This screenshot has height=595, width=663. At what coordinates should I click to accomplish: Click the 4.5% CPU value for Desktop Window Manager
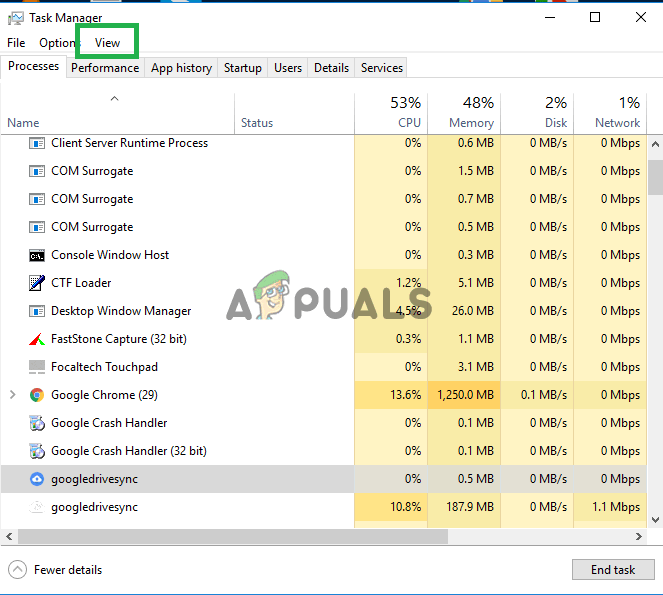coord(408,311)
